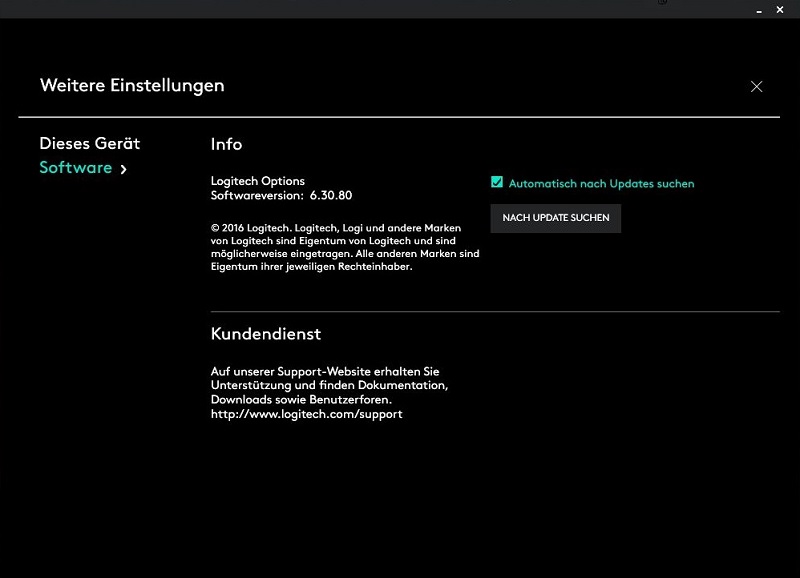Image resolution: width=800 pixels, height=578 pixels.
Task: Select the Software section
Action: click(x=76, y=167)
